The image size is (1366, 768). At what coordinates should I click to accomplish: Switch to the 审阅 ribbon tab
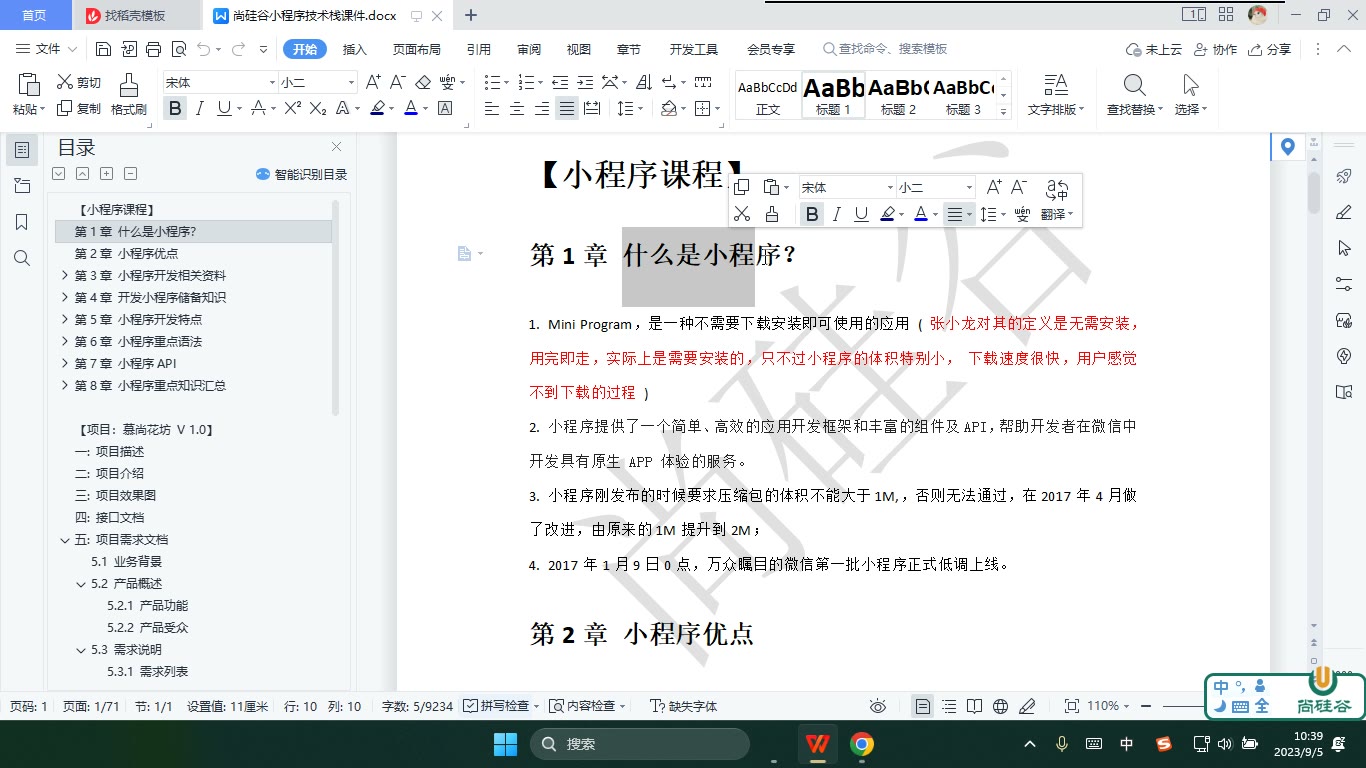tap(529, 49)
